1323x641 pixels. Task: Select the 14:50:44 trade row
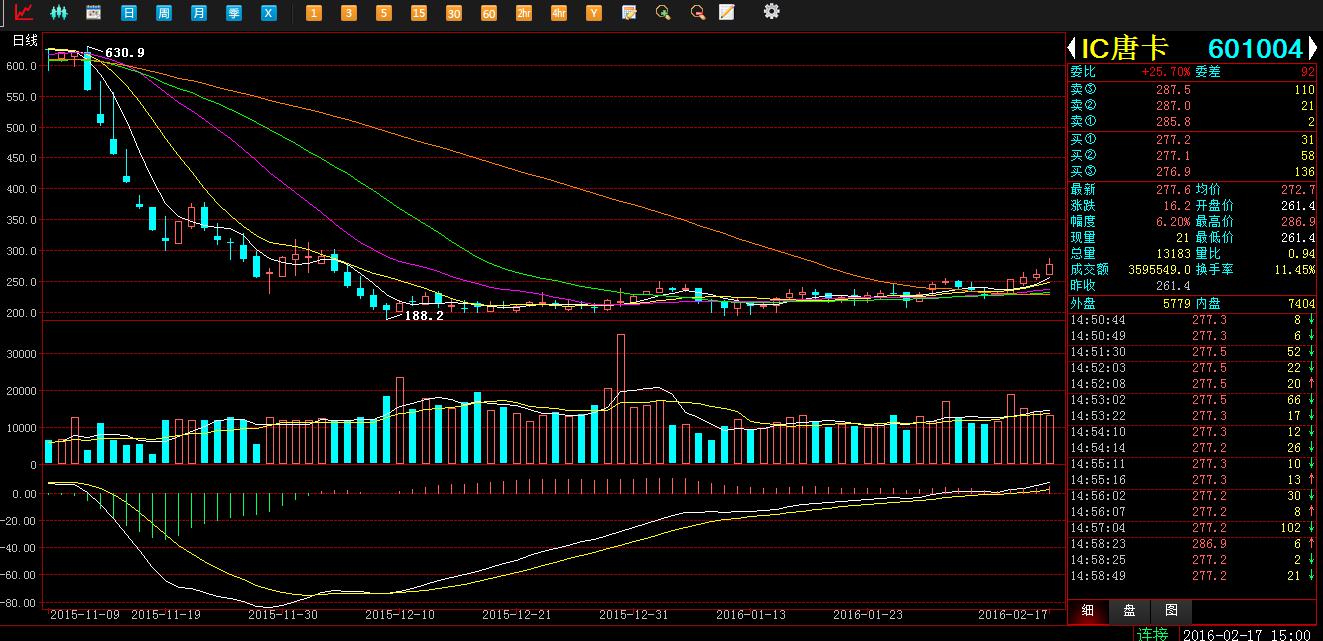point(1192,320)
